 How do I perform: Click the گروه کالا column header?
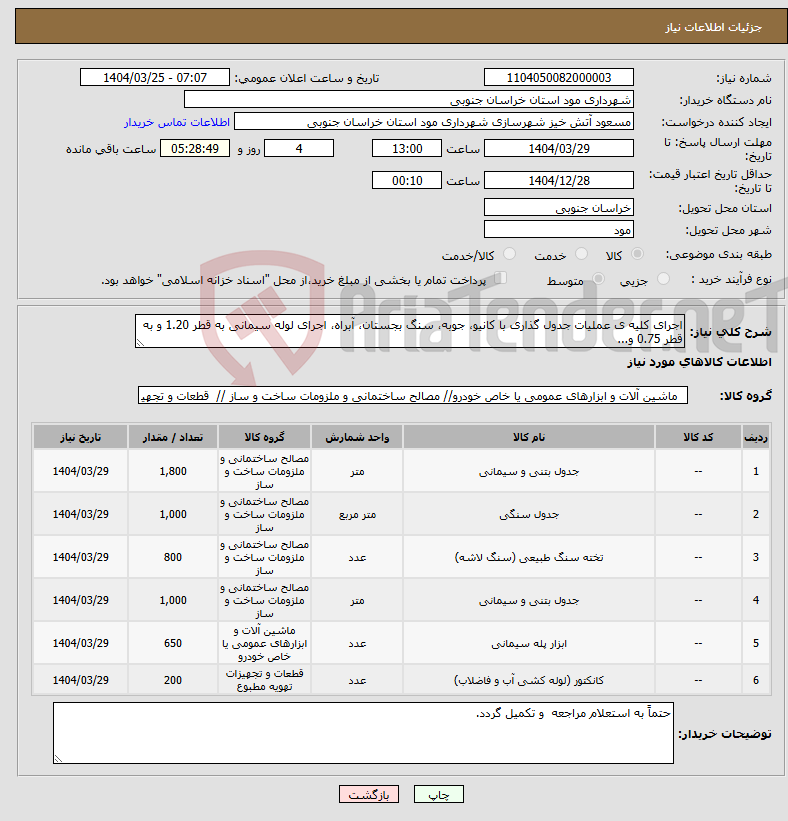tap(264, 437)
